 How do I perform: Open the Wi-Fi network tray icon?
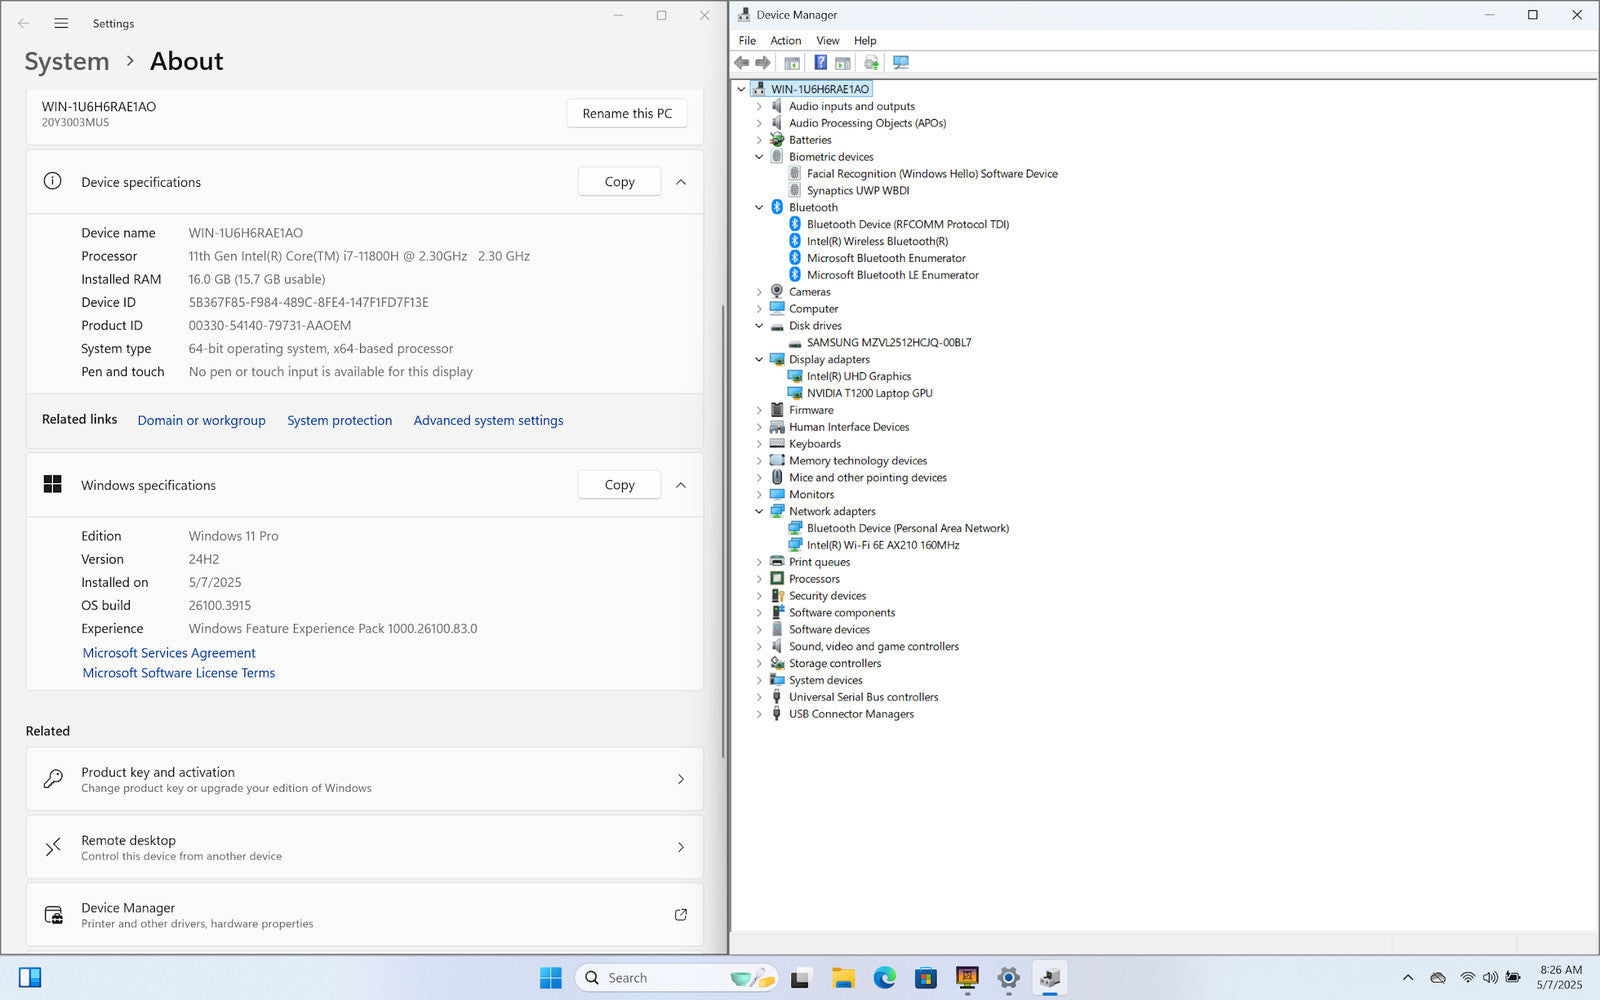coord(1467,978)
